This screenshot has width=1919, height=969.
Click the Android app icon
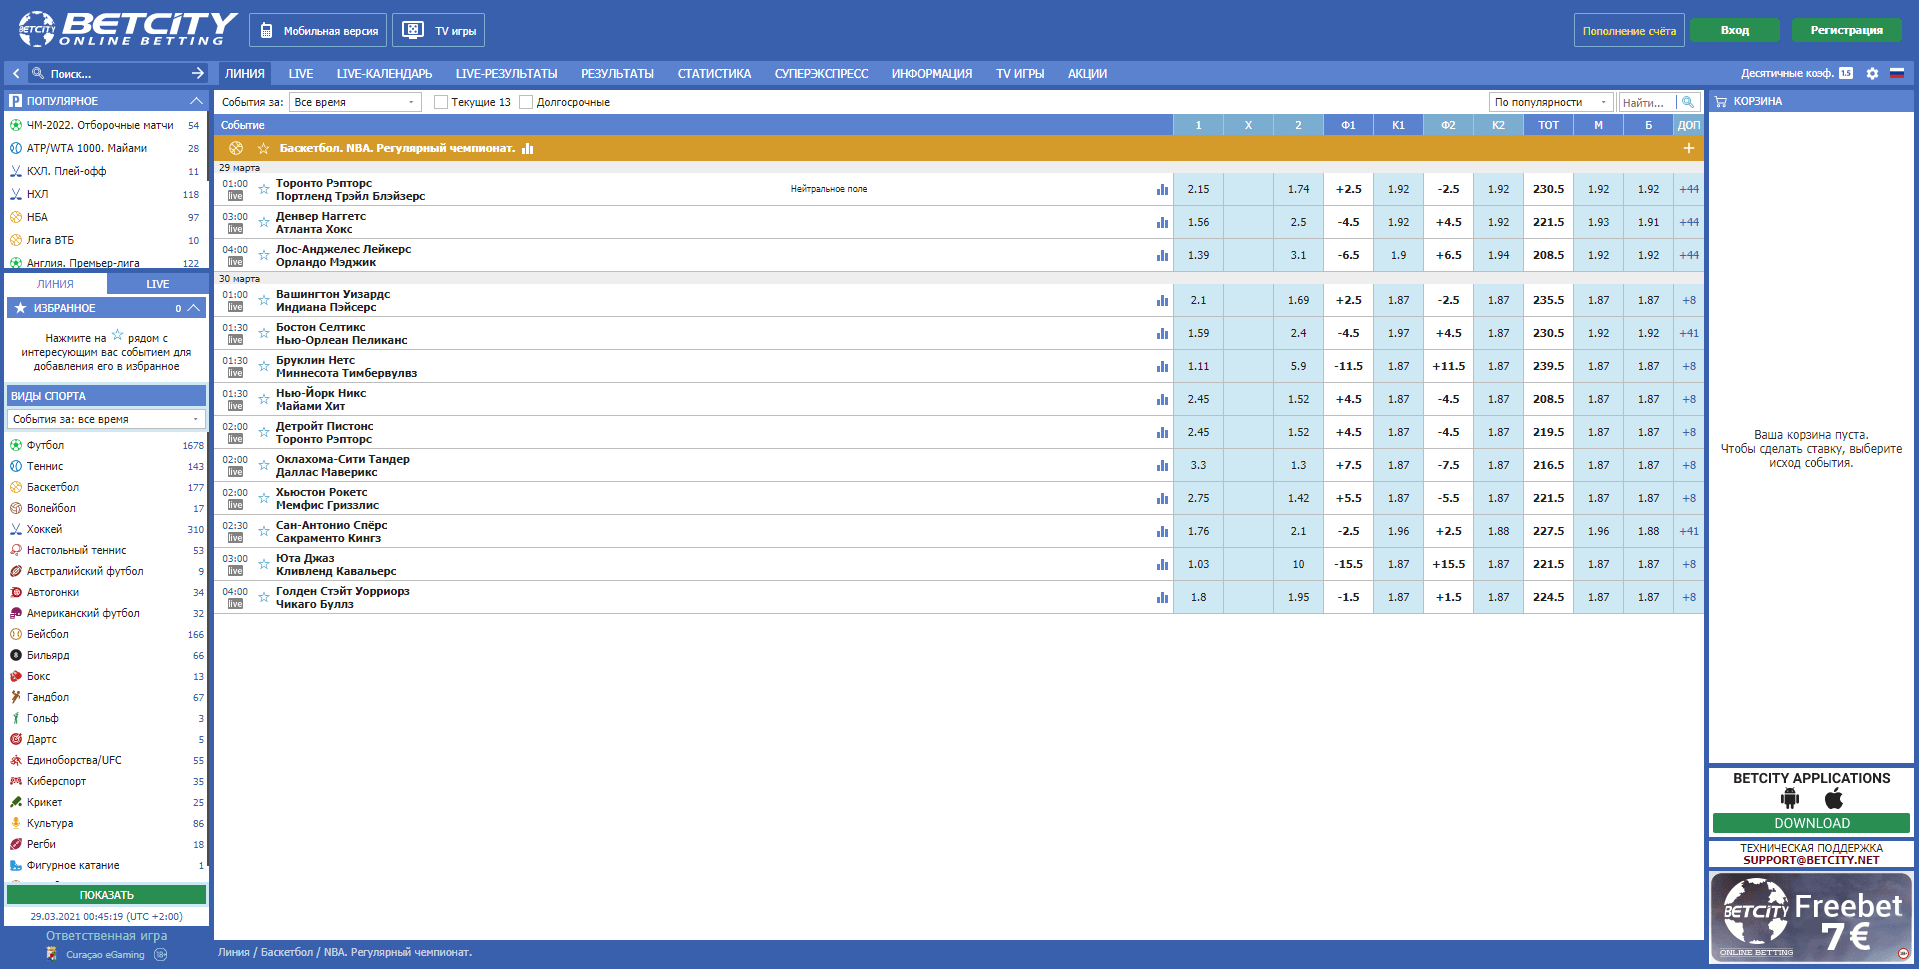[1790, 798]
